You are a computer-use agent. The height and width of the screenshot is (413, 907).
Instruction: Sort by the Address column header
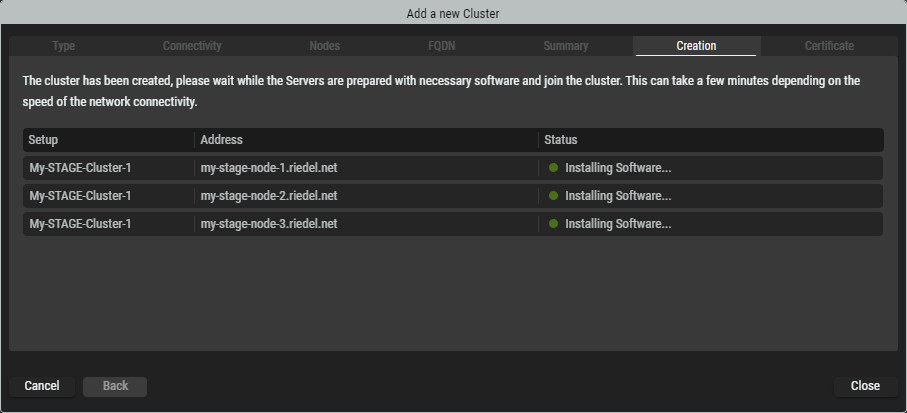pos(221,140)
